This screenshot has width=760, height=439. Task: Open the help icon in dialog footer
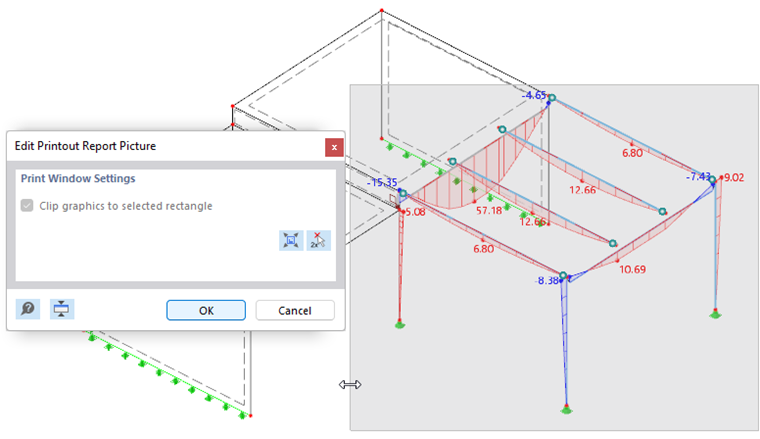pos(28,309)
